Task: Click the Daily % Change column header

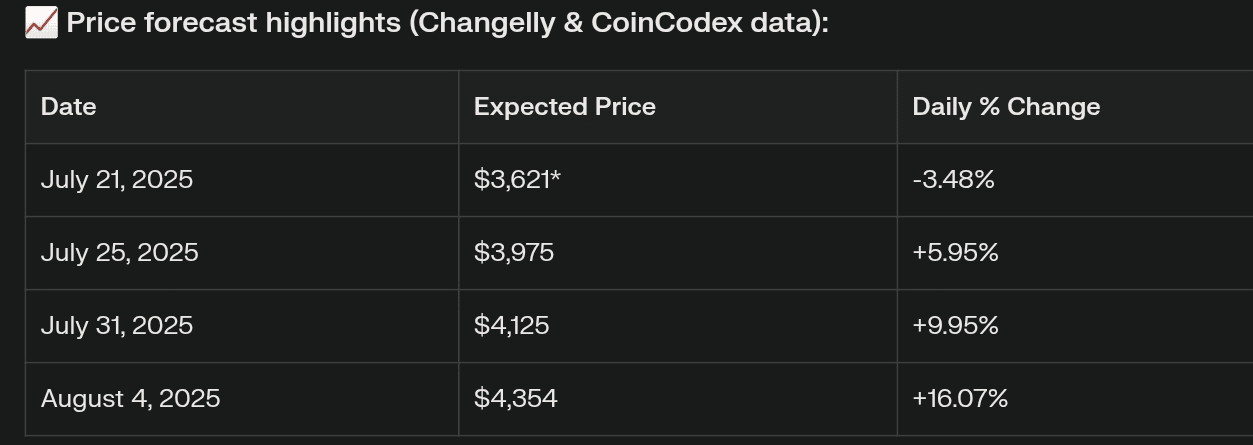Action: click(1006, 107)
